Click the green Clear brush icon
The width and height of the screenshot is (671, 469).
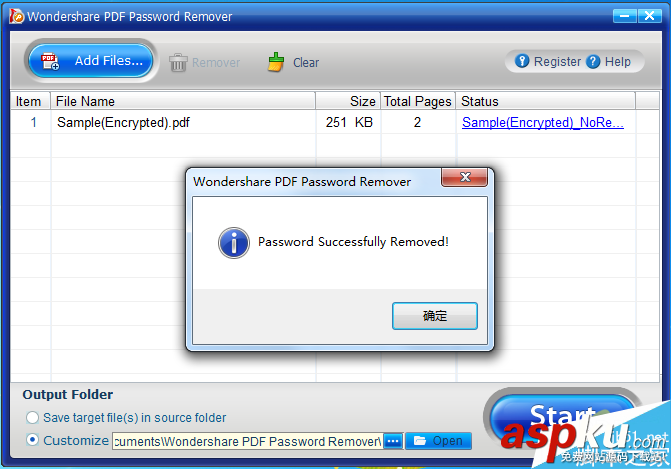pyautogui.click(x=276, y=62)
